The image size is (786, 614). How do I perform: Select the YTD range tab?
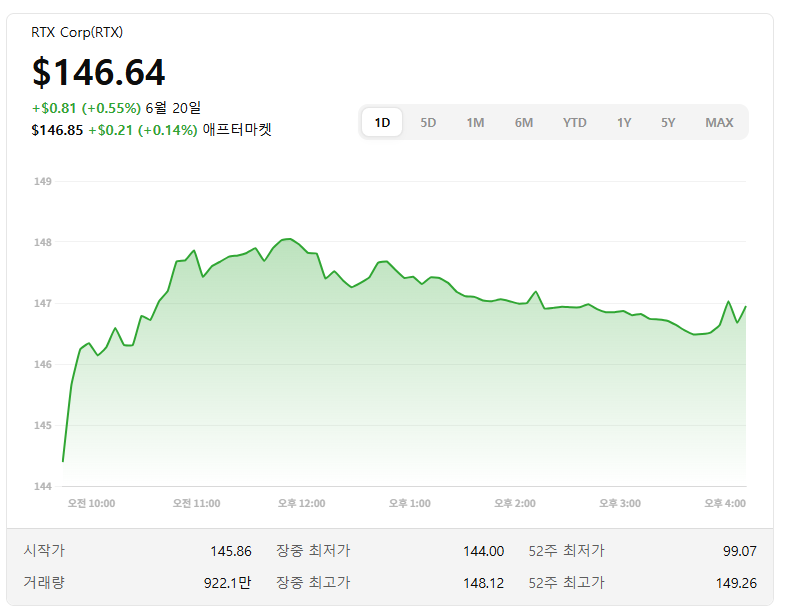pos(574,122)
